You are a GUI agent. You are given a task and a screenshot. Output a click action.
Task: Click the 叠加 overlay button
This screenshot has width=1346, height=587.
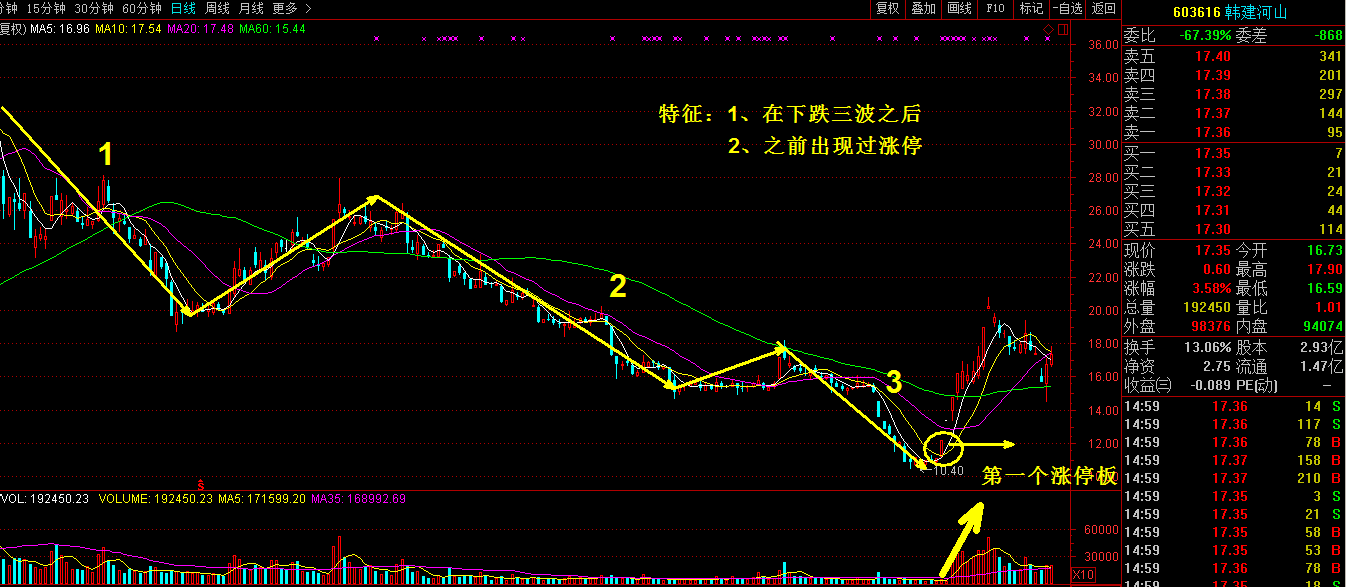923,9
